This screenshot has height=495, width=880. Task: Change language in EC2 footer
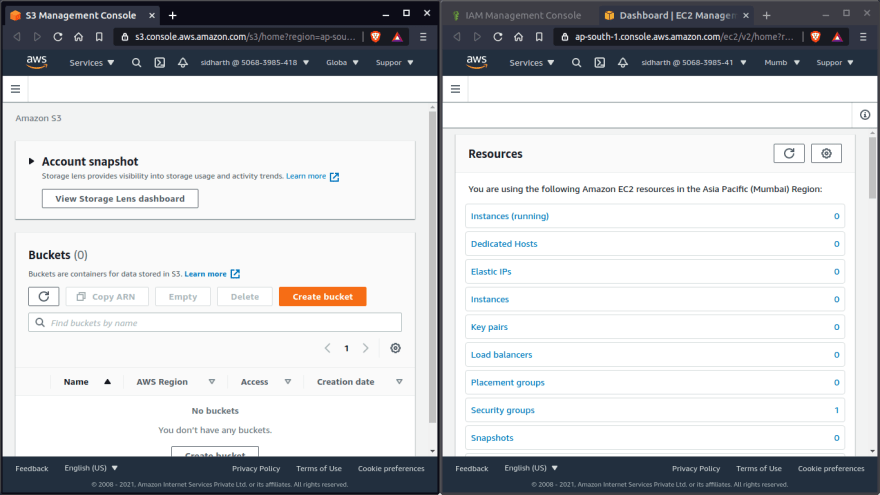[x=531, y=468]
